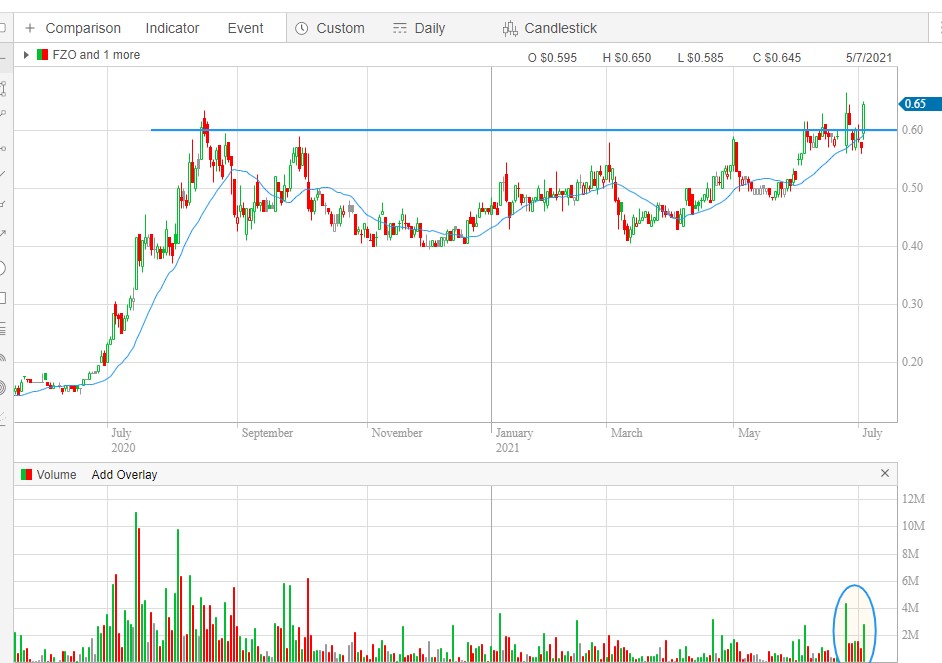Click the November time axis label

click(x=397, y=433)
